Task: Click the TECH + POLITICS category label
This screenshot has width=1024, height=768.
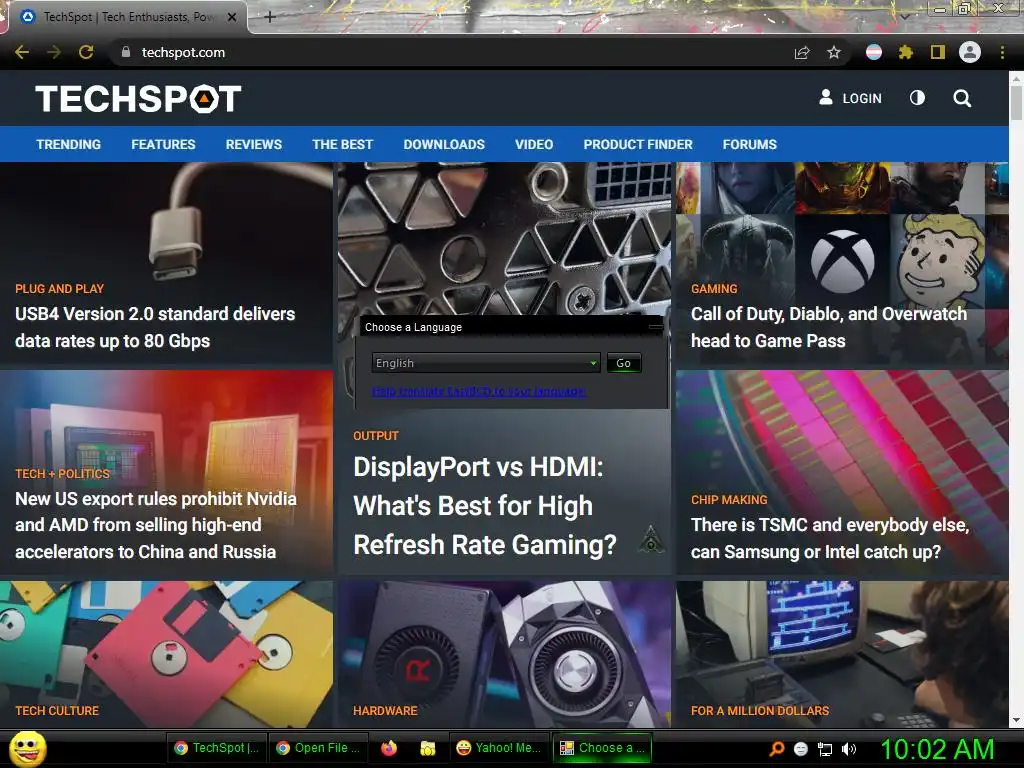Action: coord(62,473)
